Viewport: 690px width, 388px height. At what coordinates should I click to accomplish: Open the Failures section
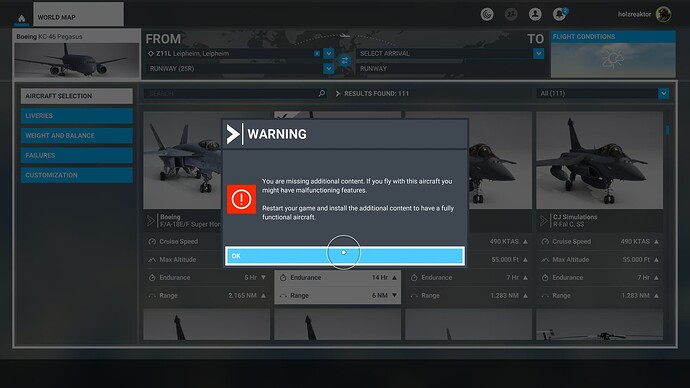point(77,155)
